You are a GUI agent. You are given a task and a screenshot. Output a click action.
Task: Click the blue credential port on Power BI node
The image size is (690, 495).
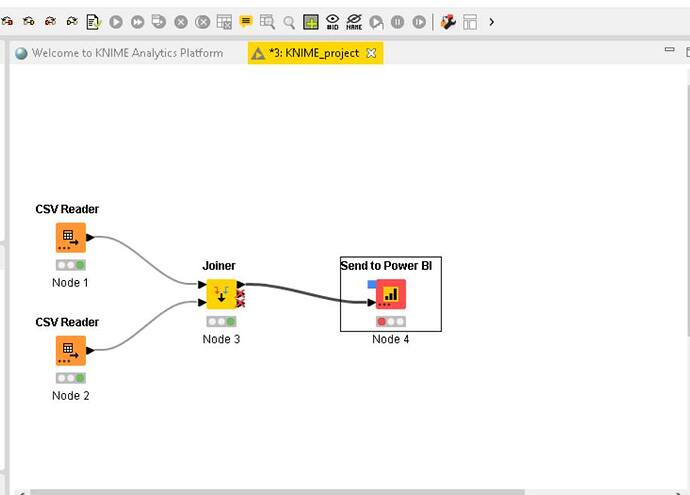click(372, 285)
